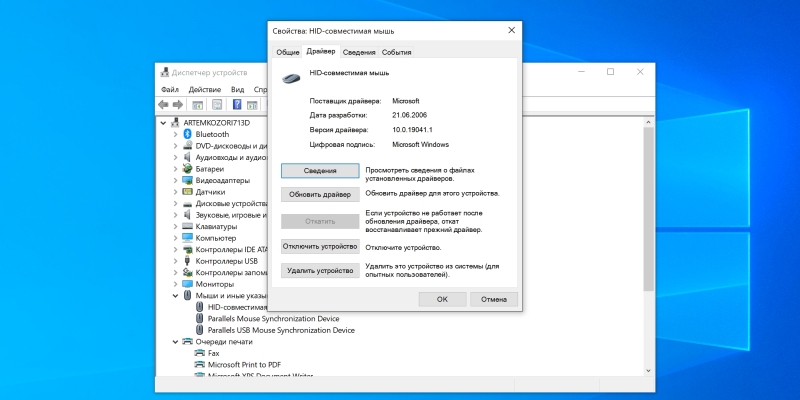Collapse the Мыши и иные указывающие устройства node
800x400 pixels.
[175, 296]
